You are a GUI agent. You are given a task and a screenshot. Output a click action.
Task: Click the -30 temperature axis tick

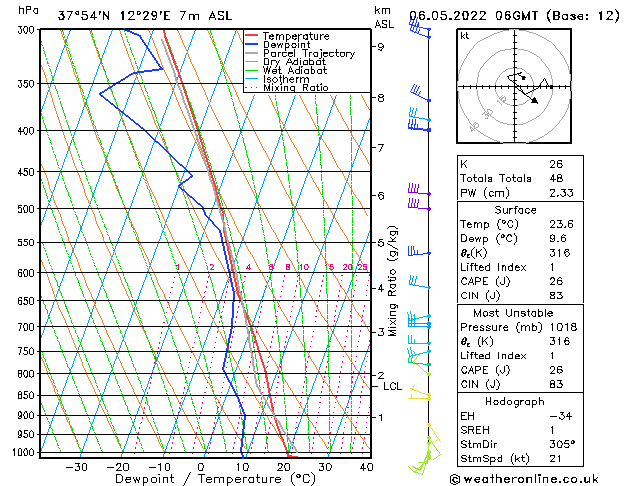[76, 467]
